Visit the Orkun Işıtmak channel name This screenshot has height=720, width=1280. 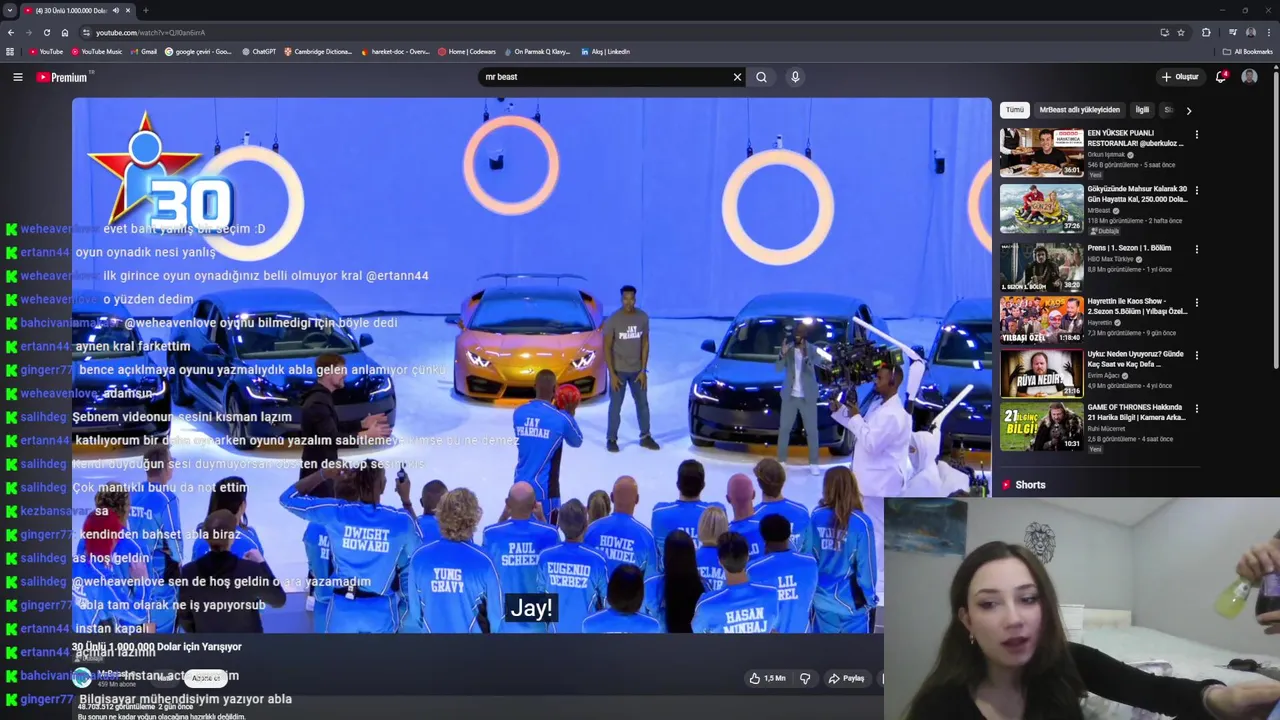[1106, 155]
